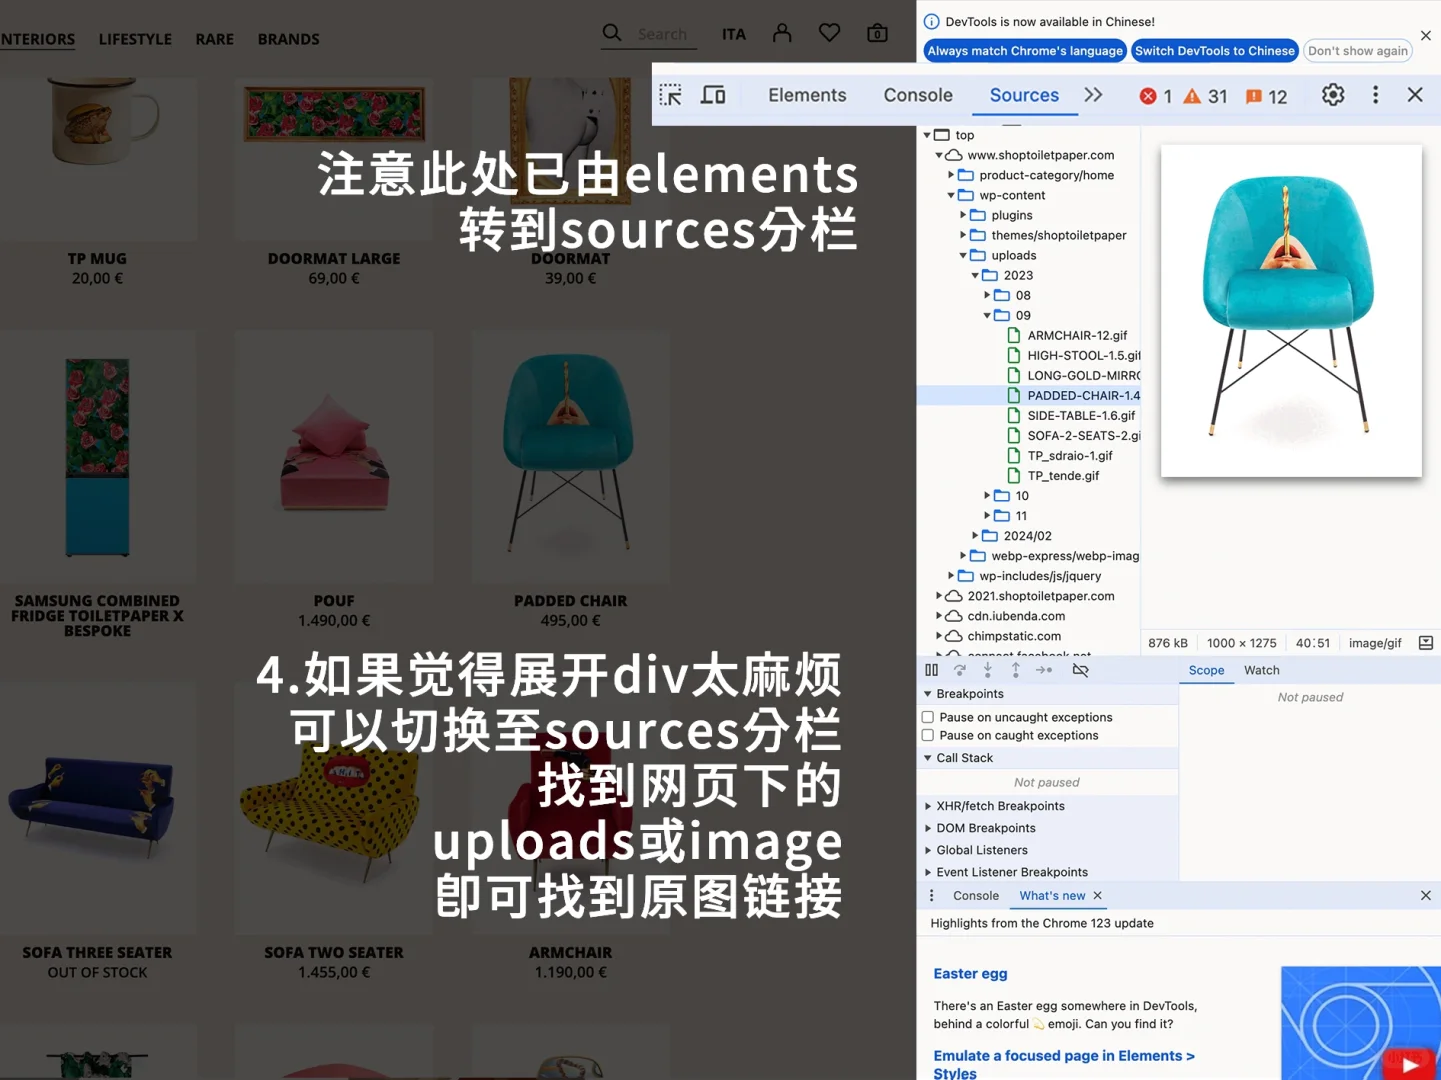Select the inspect element tool
1441x1080 pixels.
coord(670,94)
